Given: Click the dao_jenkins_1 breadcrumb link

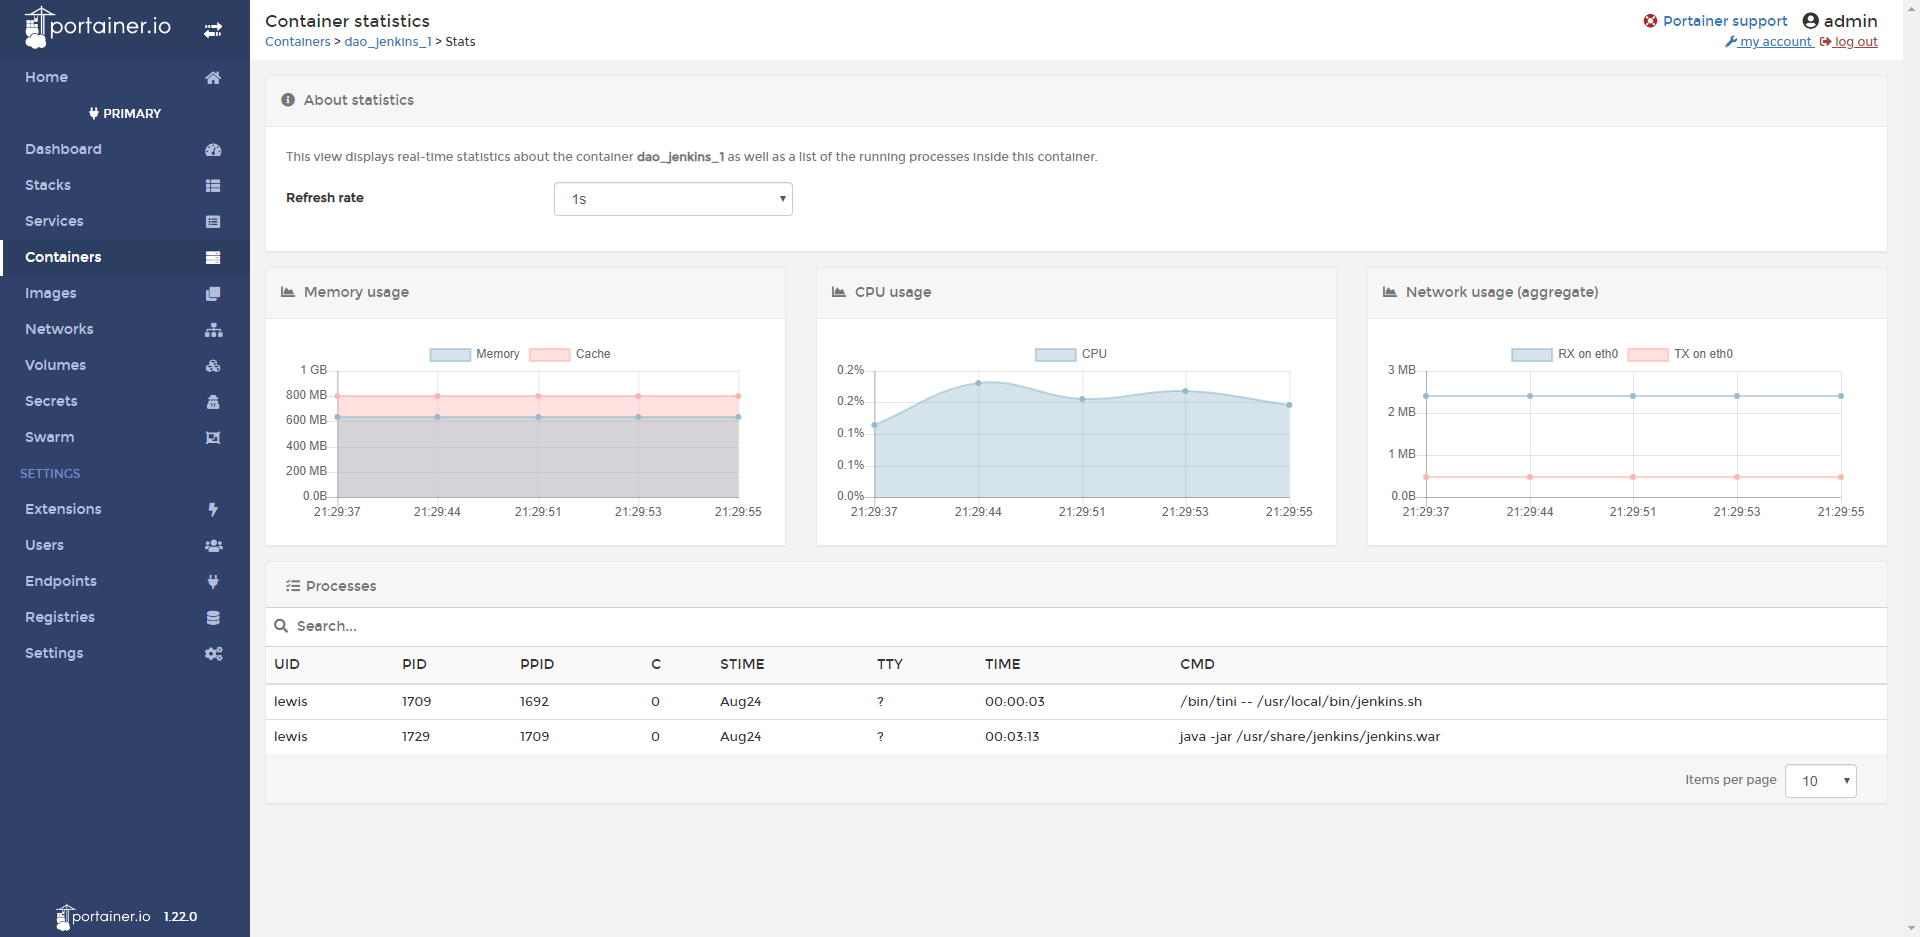Looking at the screenshot, I should click(388, 42).
